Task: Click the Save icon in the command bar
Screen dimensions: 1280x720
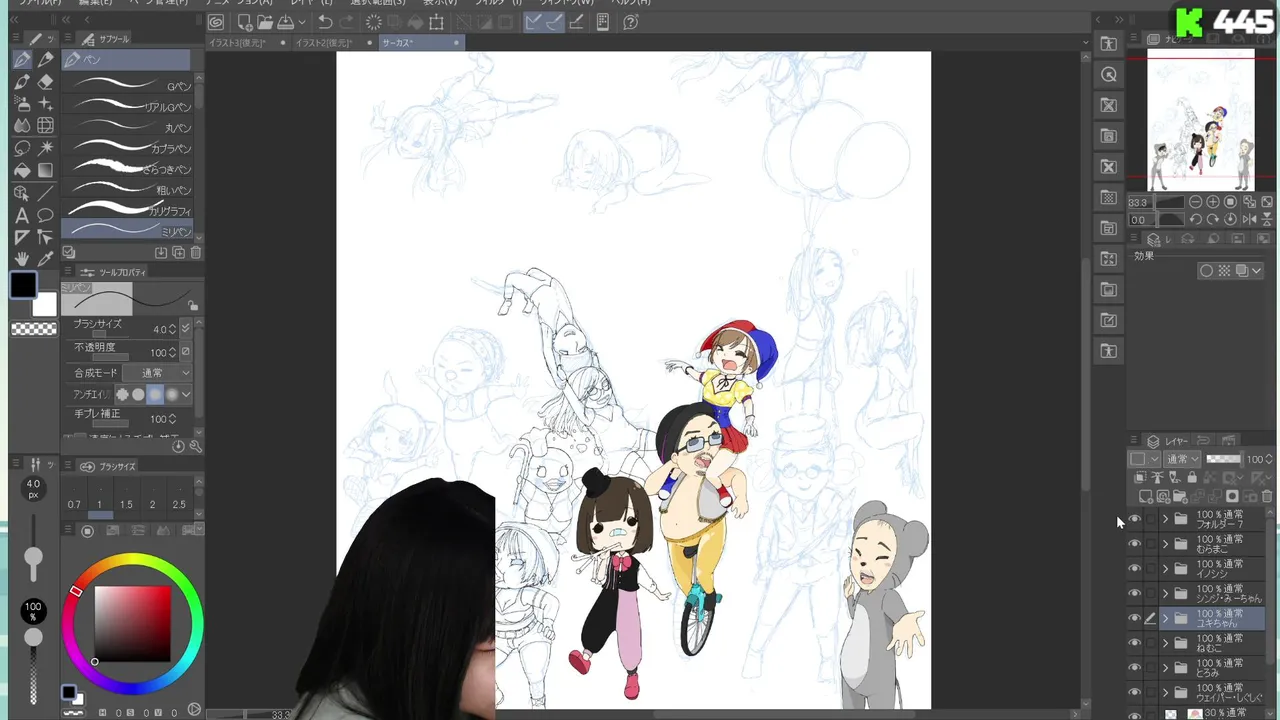Action: click(x=285, y=22)
